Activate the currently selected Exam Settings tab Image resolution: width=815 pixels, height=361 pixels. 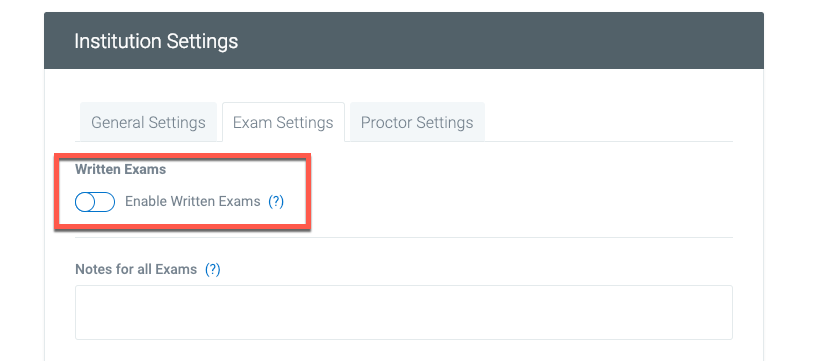click(283, 123)
